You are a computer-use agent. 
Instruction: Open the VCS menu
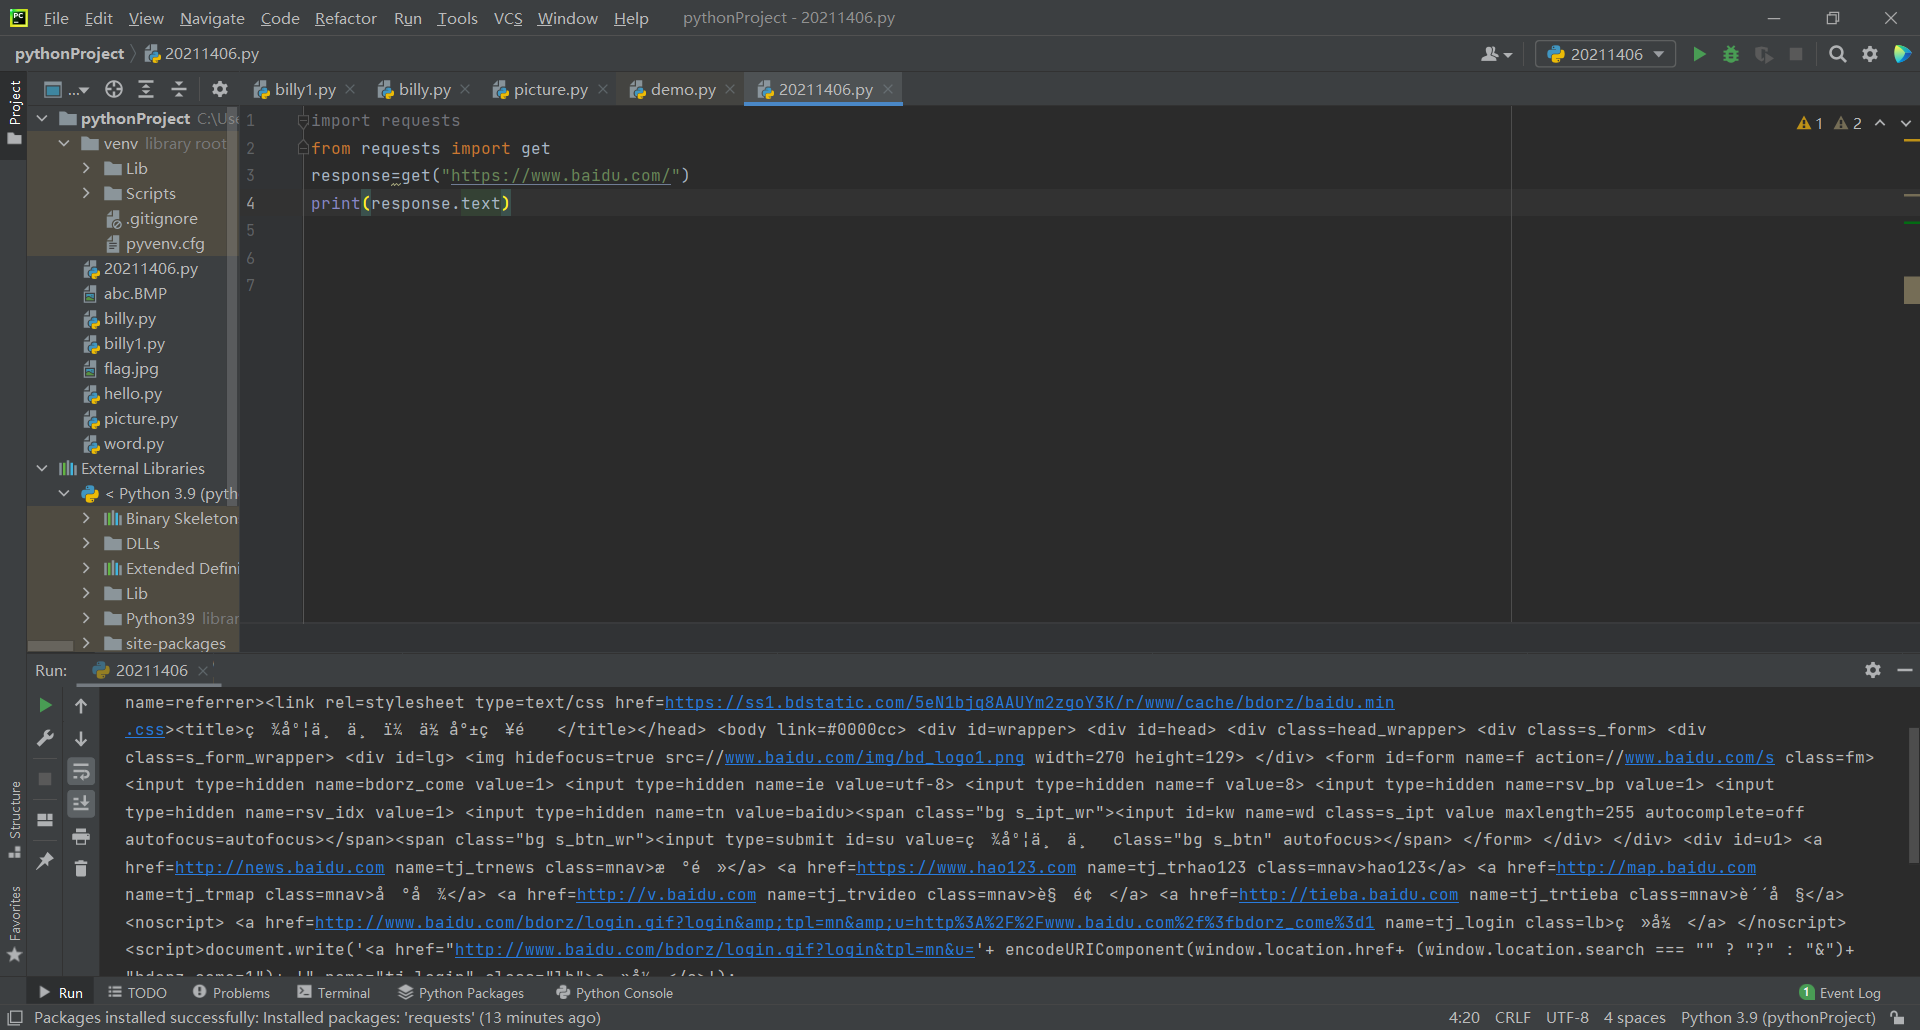pyautogui.click(x=508, y=18)
